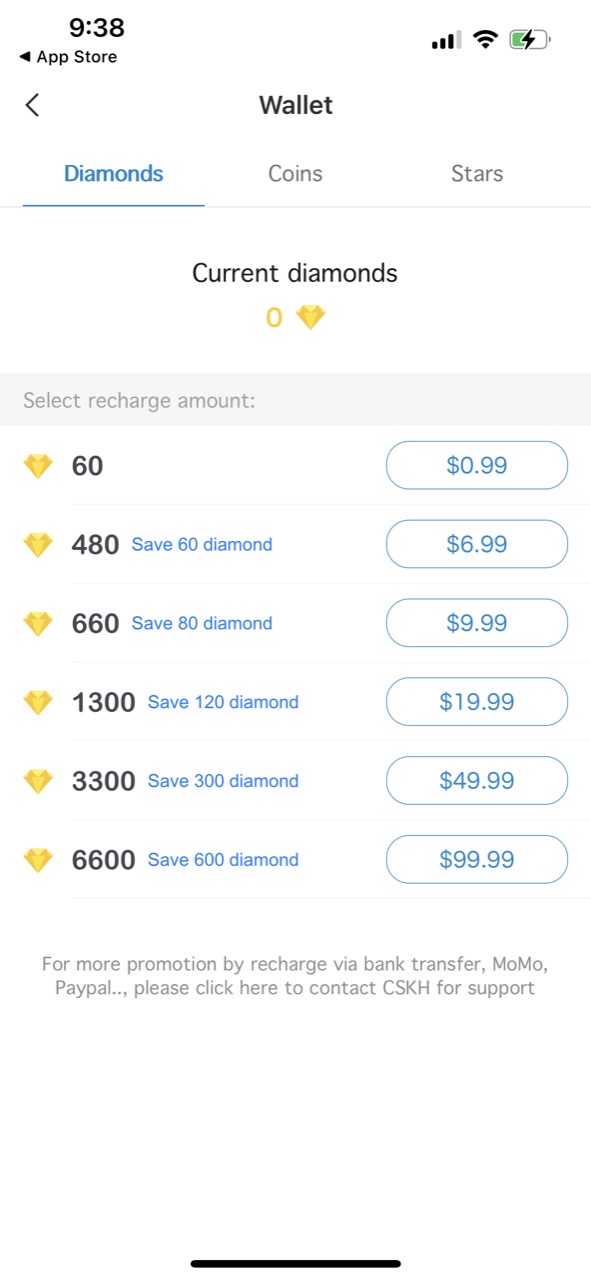The height and width of the screenshot is (1280, 591).
Task: Purchase the $99.99 diamond pack
Action: pyautogui.click(x=477, y=860)
